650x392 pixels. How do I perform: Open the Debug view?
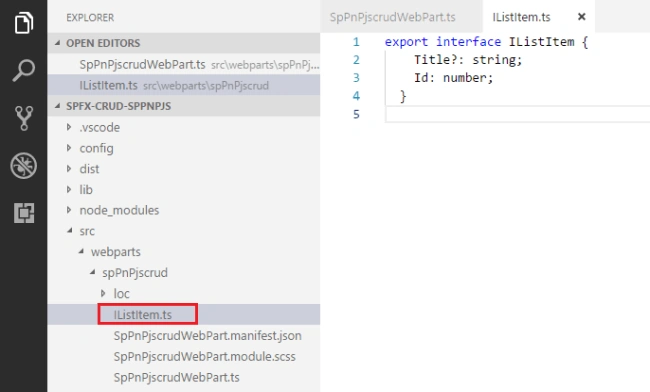[x=24, y=166]
